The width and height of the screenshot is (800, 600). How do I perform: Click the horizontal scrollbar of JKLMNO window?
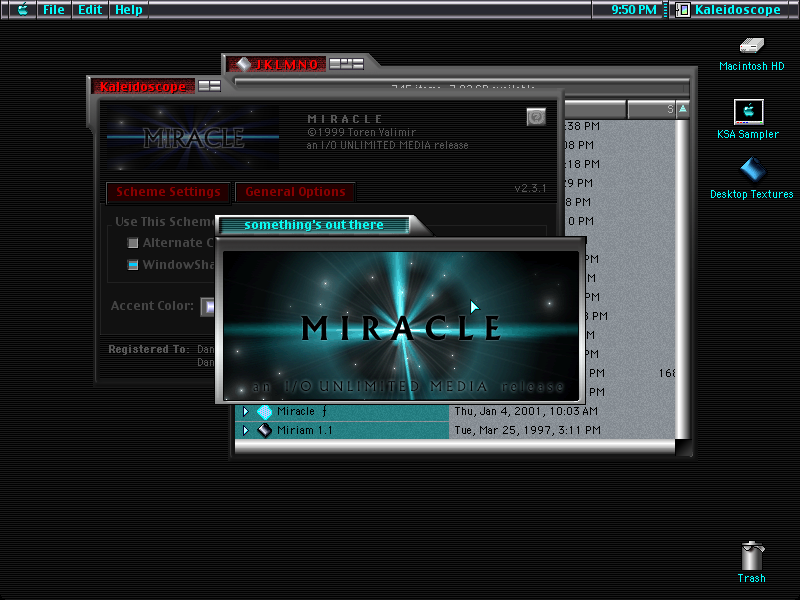(x=455, y=447)
